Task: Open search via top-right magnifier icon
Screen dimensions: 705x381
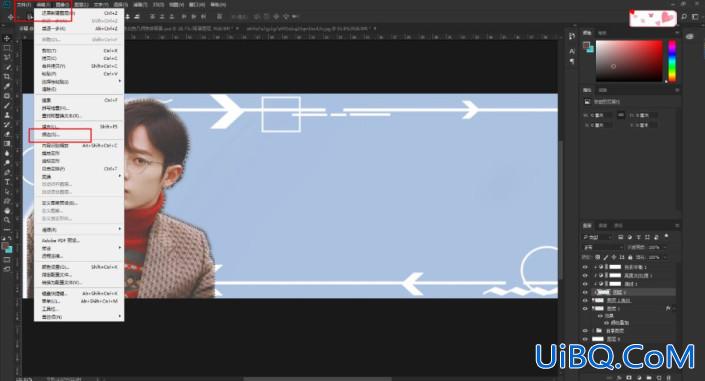Action: click(684, 17)
